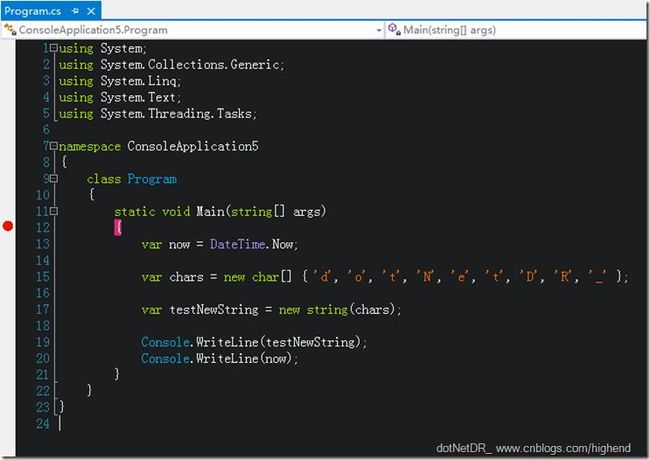Image resolution: width=650 pixels, height=460 pixels.
Task: Click the 'R' character literal on line 15
Action: click(x=565, y=276)
